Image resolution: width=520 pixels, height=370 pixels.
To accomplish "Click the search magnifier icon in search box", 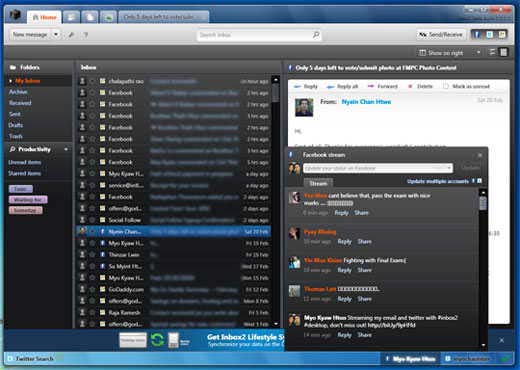I will tap(316, 35).
